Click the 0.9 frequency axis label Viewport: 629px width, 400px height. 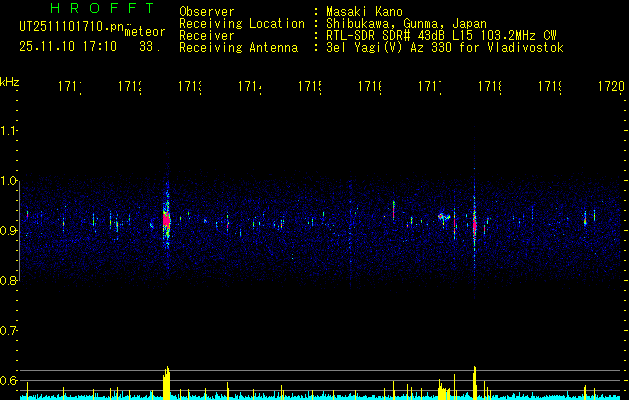tap(8, 231)
